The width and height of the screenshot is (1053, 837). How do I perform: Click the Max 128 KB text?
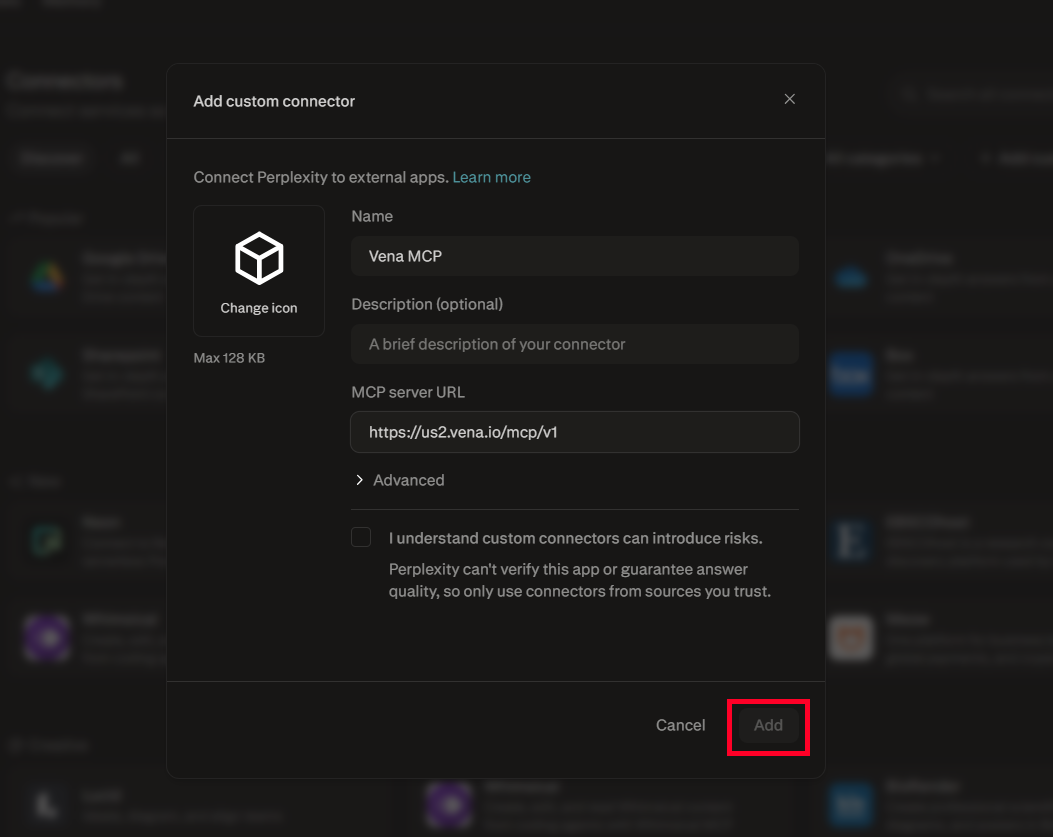coord(229,358)
